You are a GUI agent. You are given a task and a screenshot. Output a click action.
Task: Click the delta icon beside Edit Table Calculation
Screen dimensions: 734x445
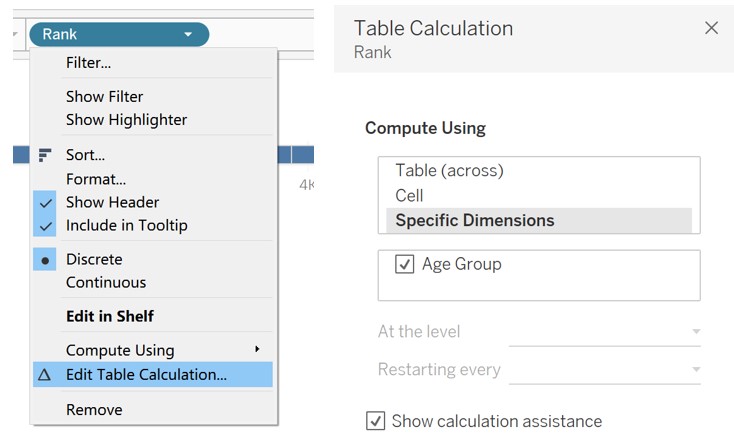tap(44, 375)
